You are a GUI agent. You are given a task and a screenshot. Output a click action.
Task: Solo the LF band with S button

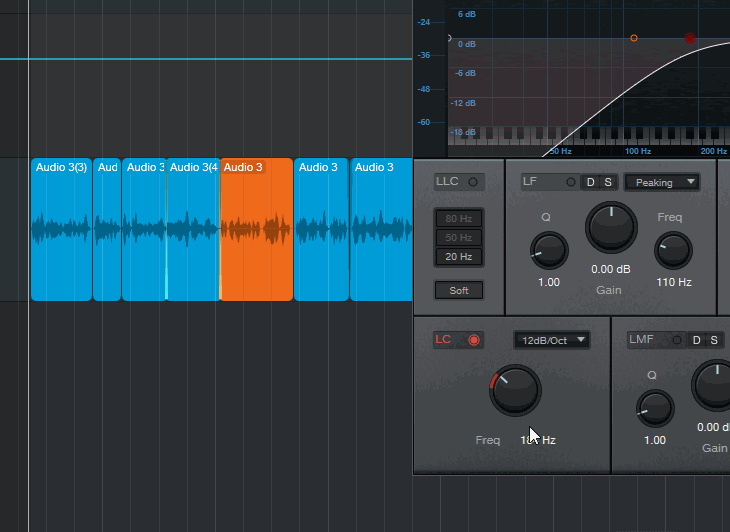pos(607,182)
